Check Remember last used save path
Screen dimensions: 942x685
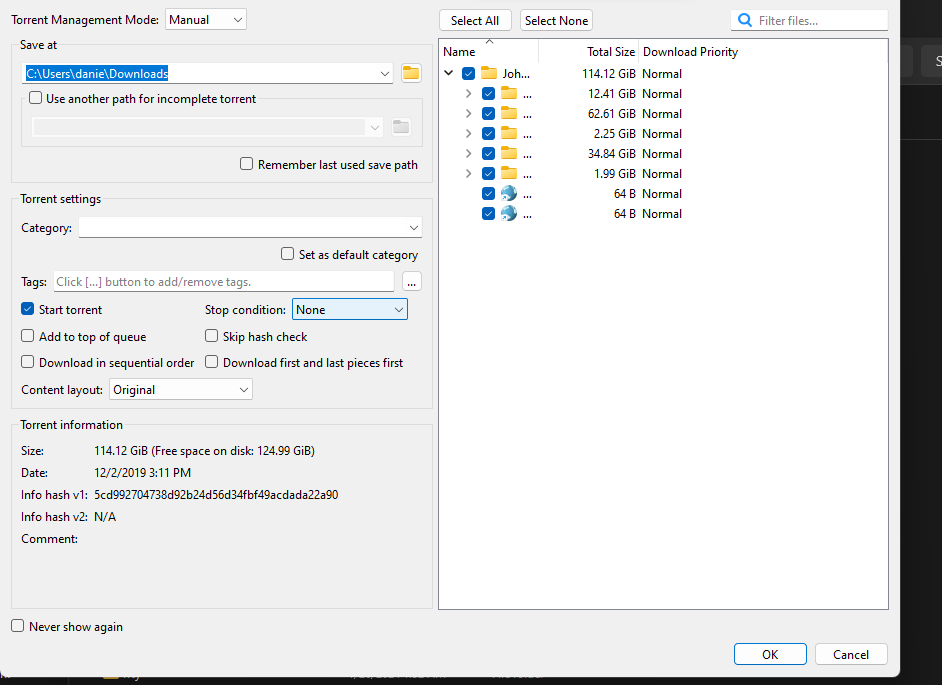pos(247,165)
